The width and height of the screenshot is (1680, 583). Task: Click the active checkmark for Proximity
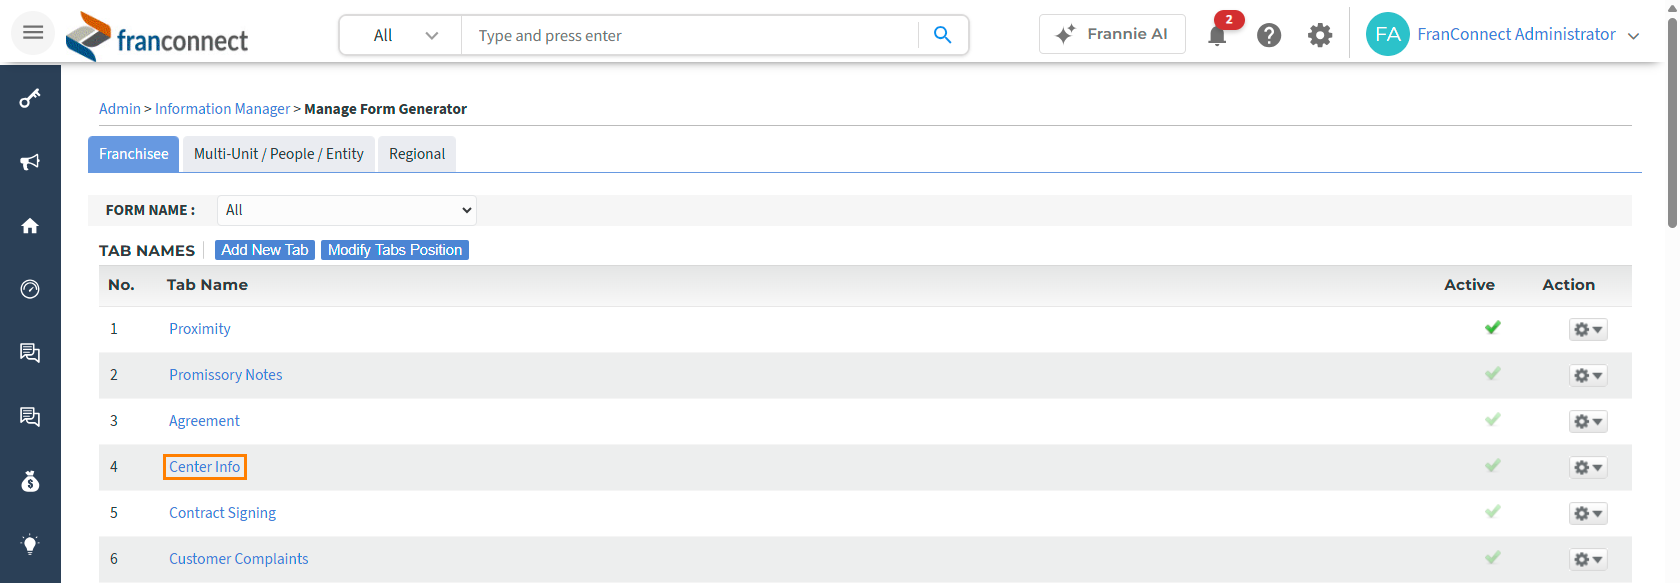[1493, 328]
